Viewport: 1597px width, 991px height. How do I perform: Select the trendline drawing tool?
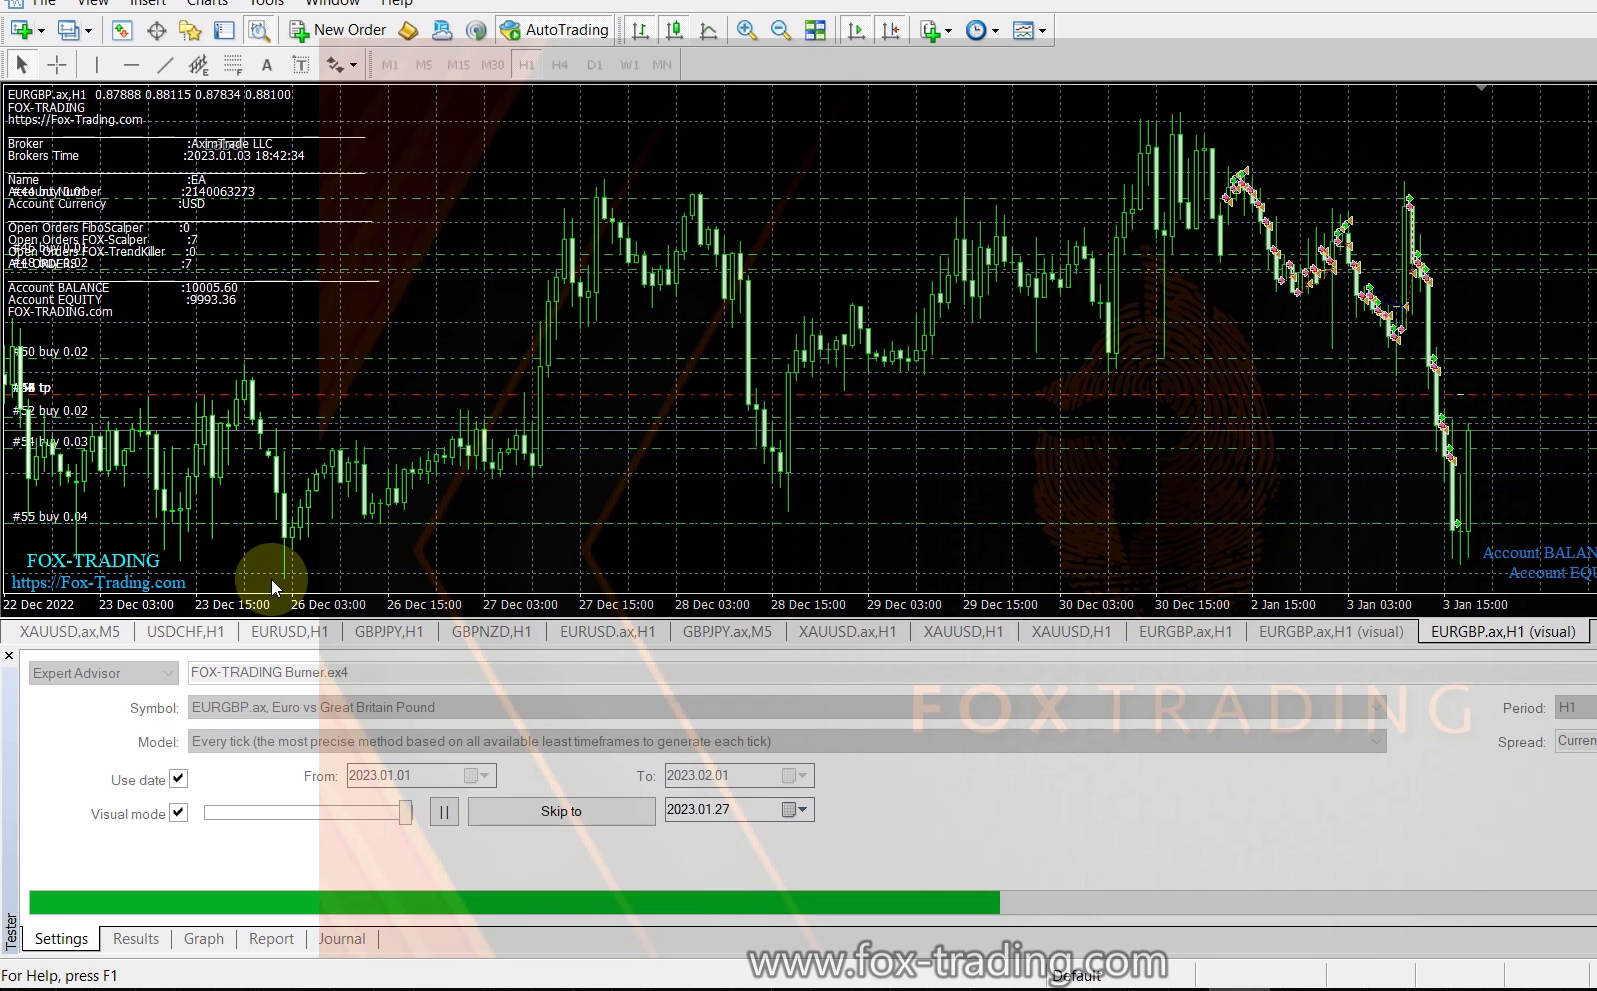(x=165, y=65)
